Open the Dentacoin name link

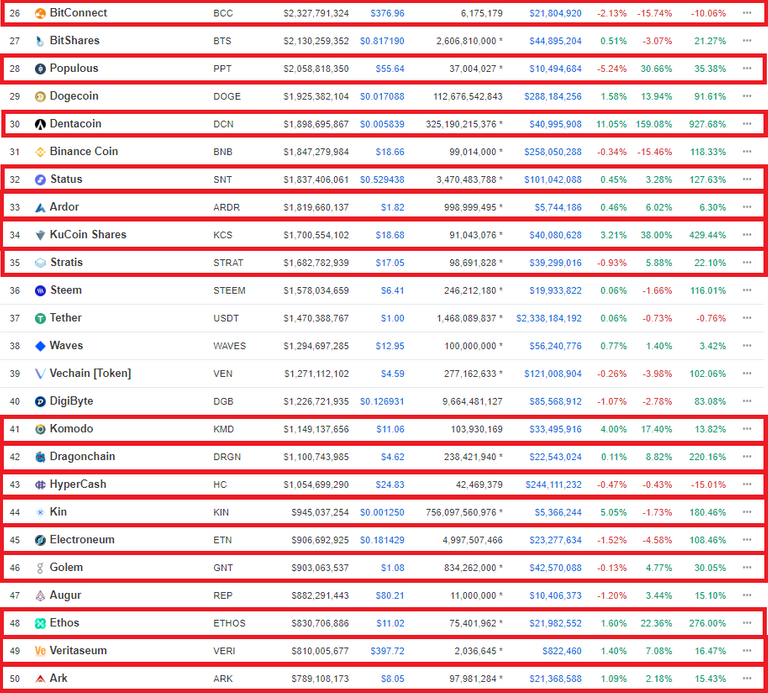pos(75,123)
